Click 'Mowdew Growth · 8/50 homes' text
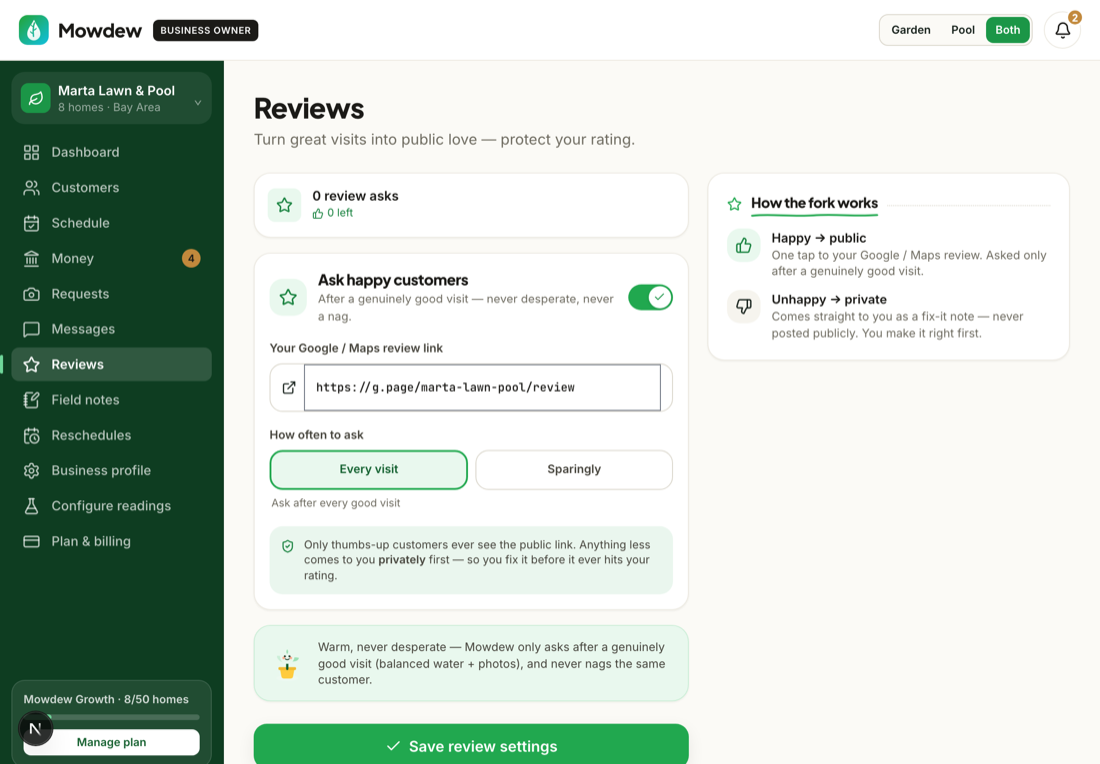This screenshot has height=764, width=1100. click(106, 699)
